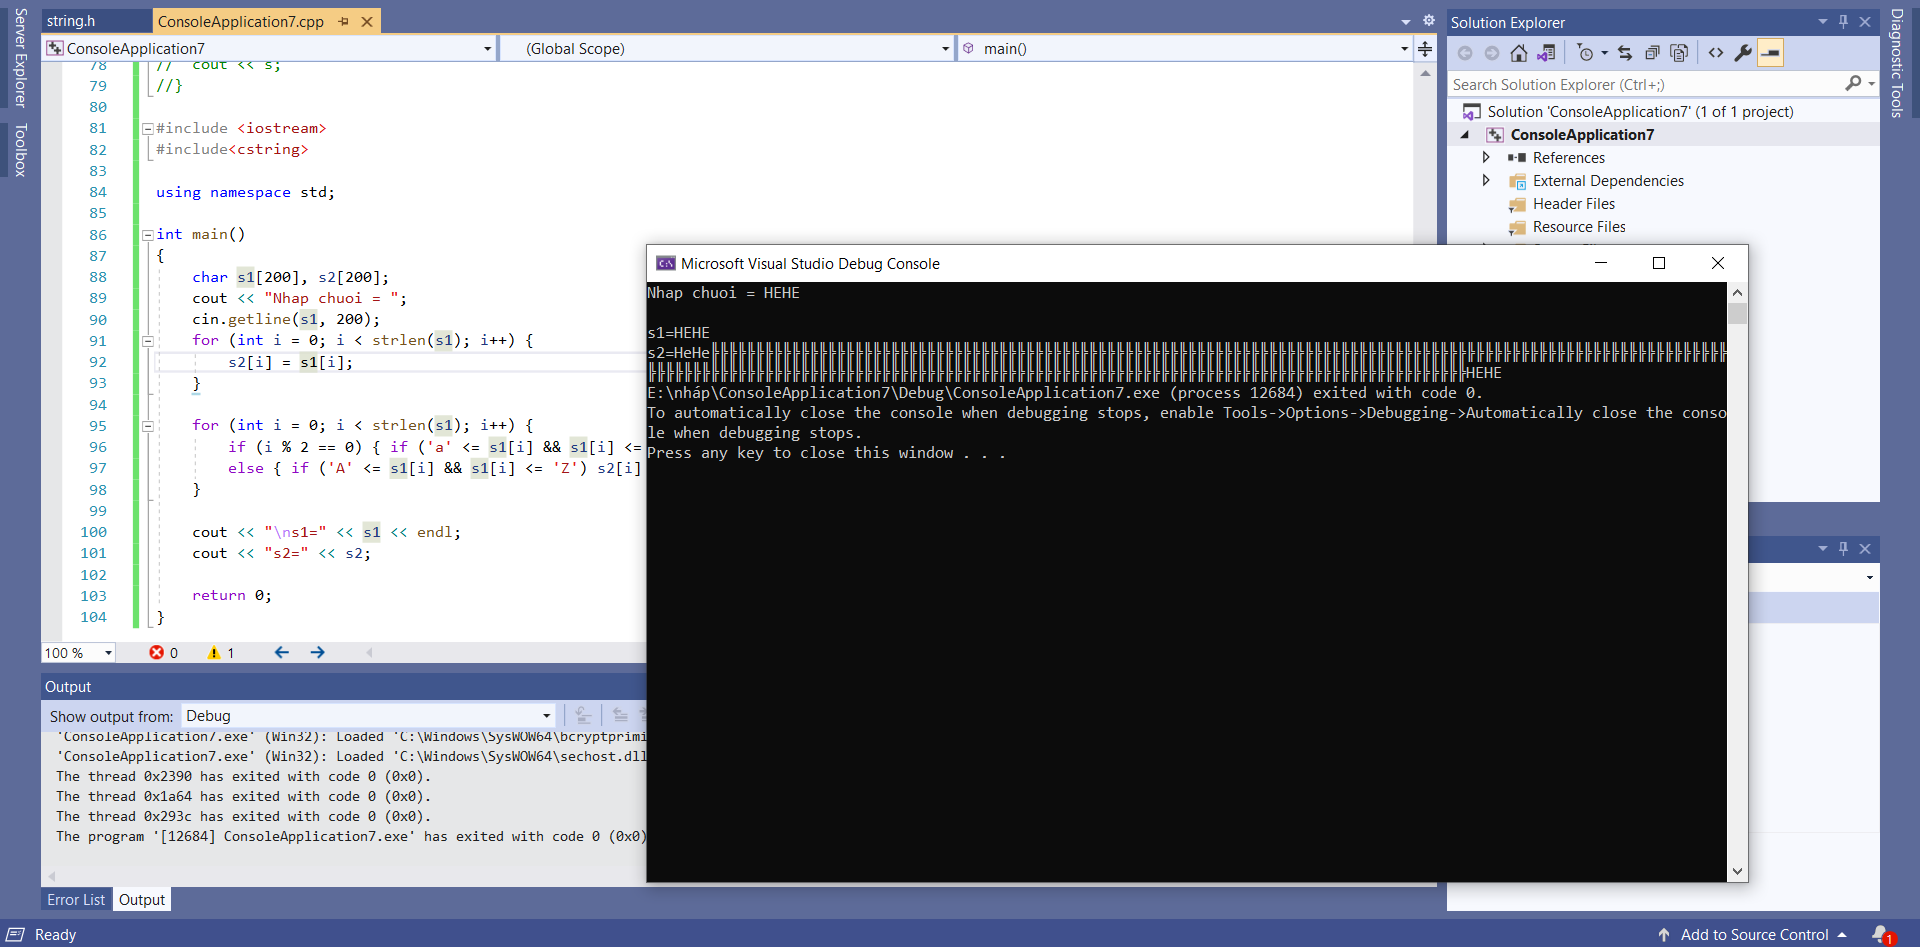The width and height of the screenshot is (1920, 947).
Task: Click the notifications bell in status bar
Action: click(x=1881, y=934)
